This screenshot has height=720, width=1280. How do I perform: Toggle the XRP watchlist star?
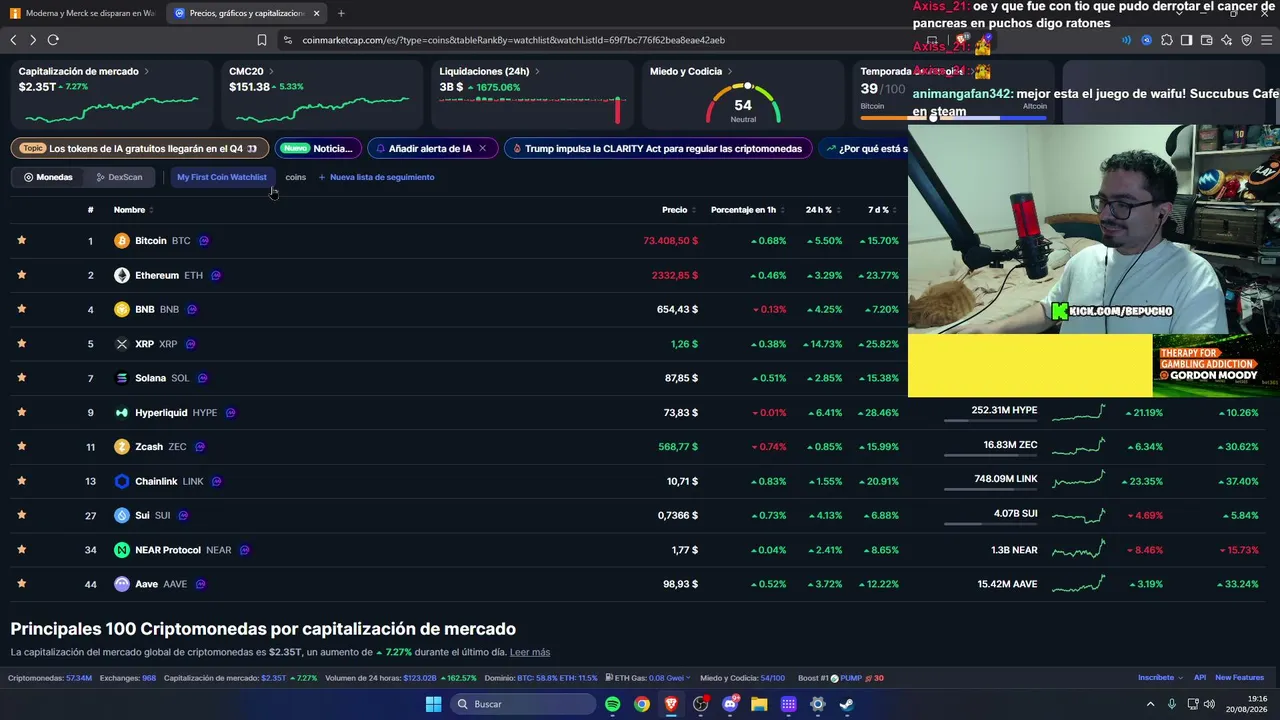pyautogui.click(x=22, y=343)
